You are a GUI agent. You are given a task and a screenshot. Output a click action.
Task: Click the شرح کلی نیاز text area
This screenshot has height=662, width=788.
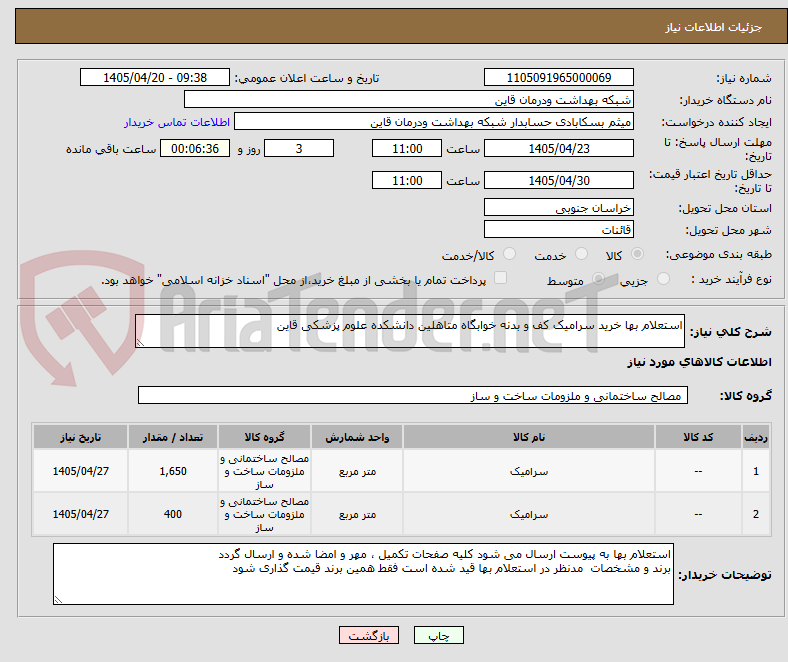(x=410, y=331)
